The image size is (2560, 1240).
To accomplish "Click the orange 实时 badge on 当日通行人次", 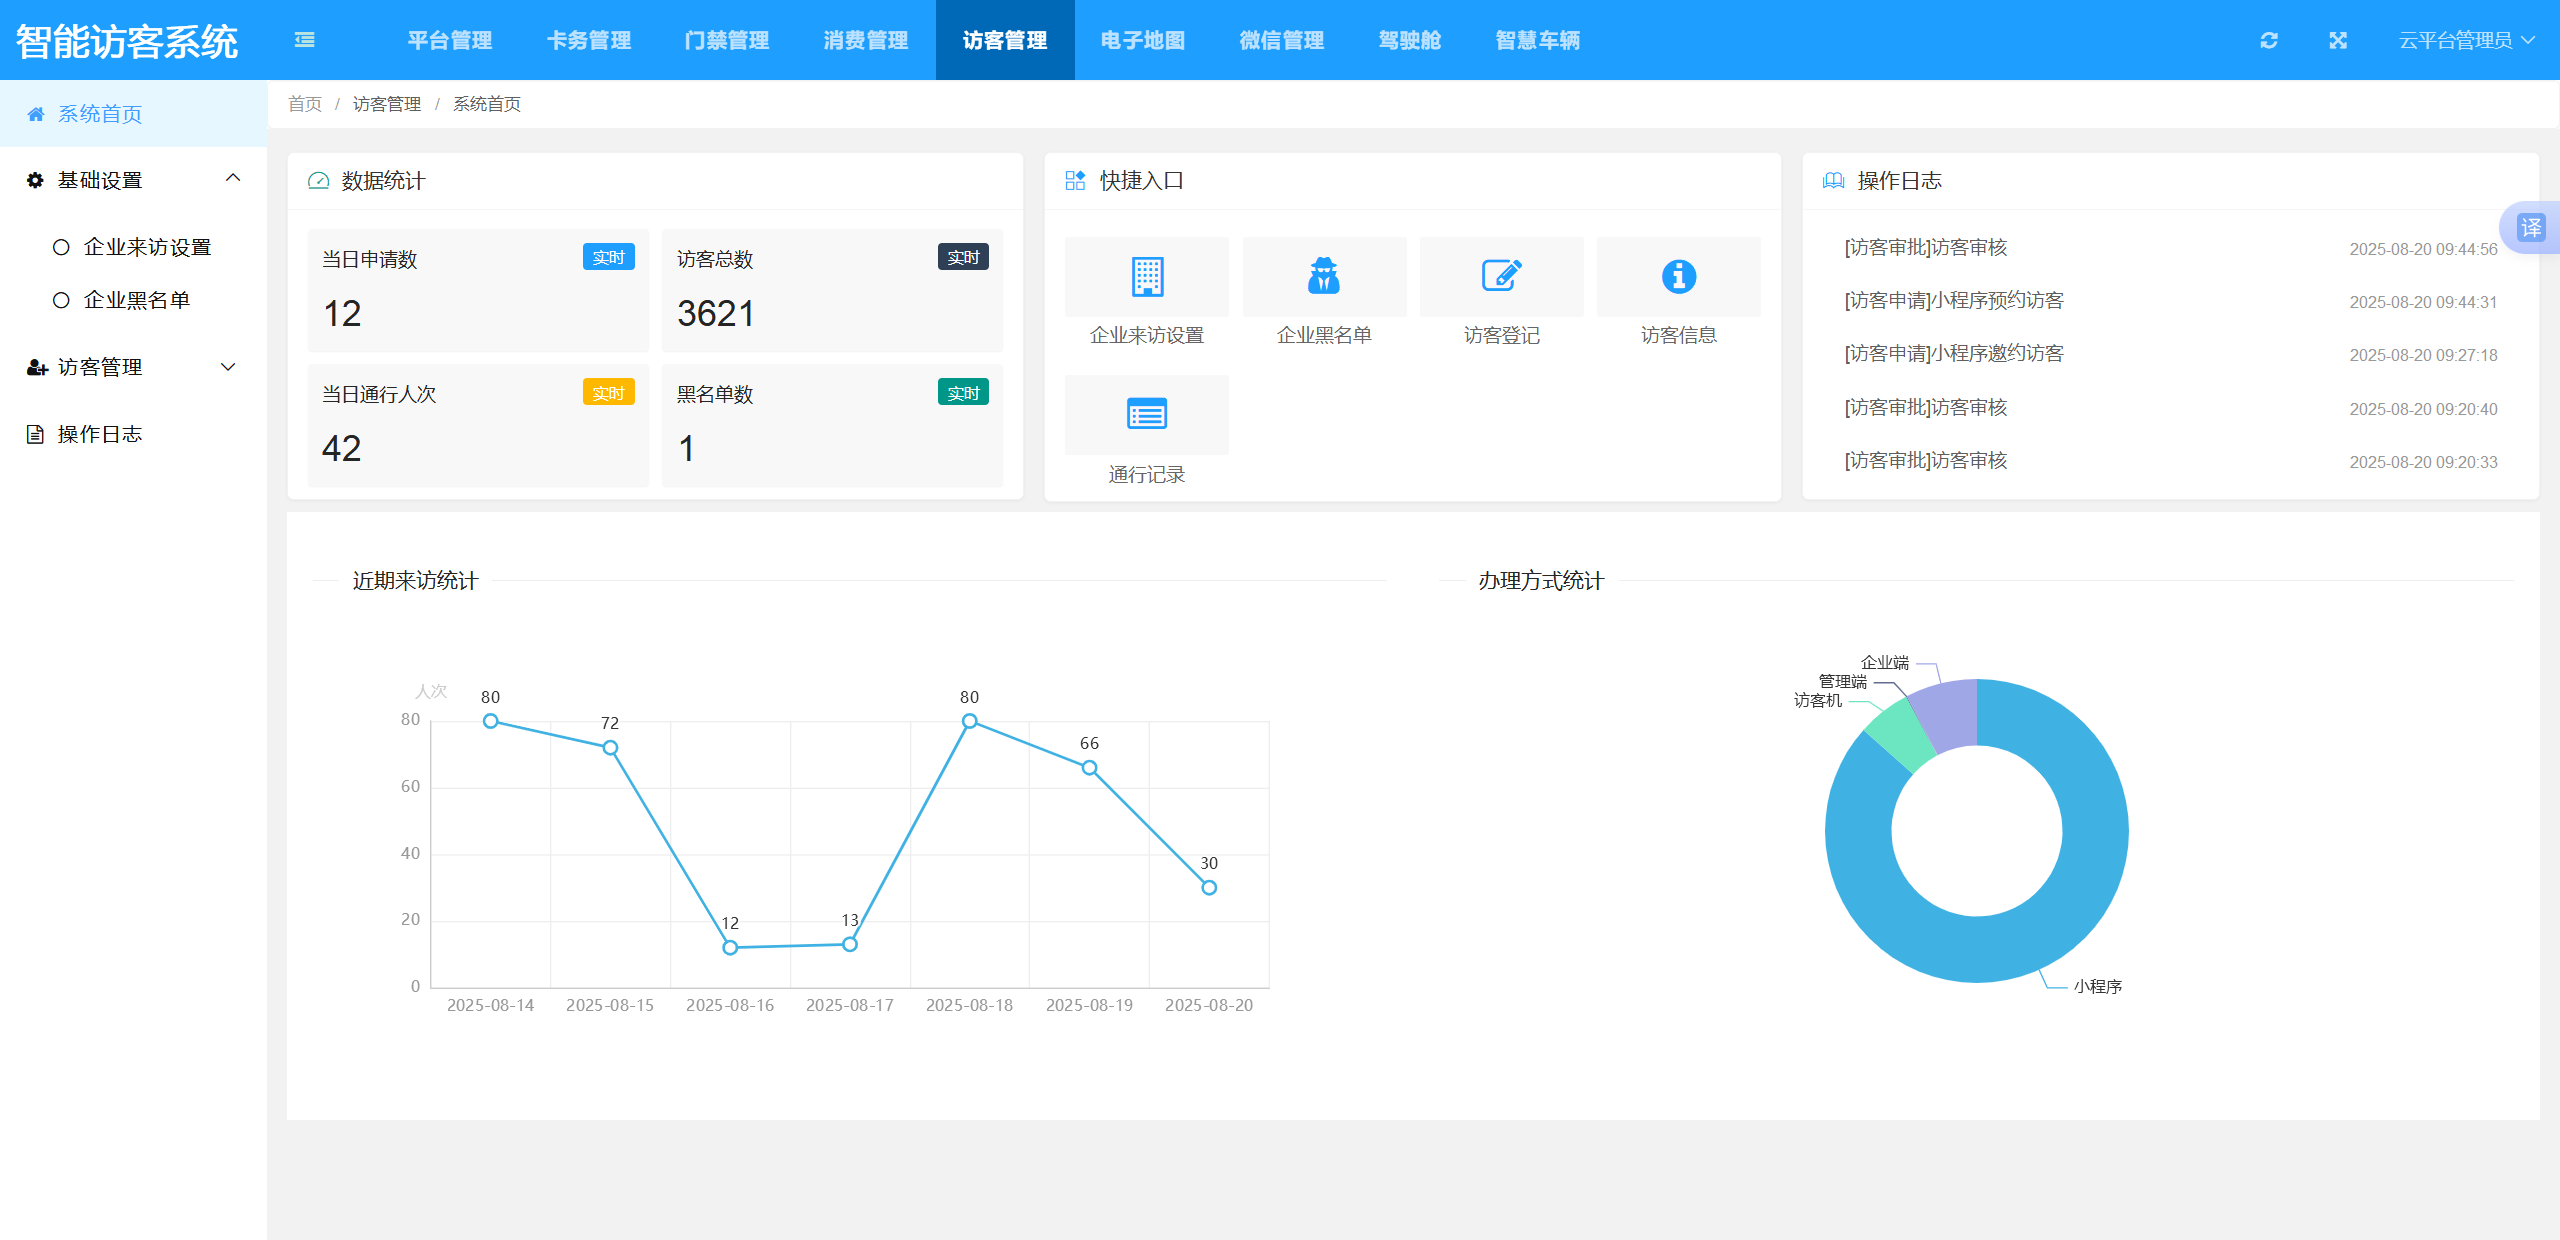I will (609, 392).
